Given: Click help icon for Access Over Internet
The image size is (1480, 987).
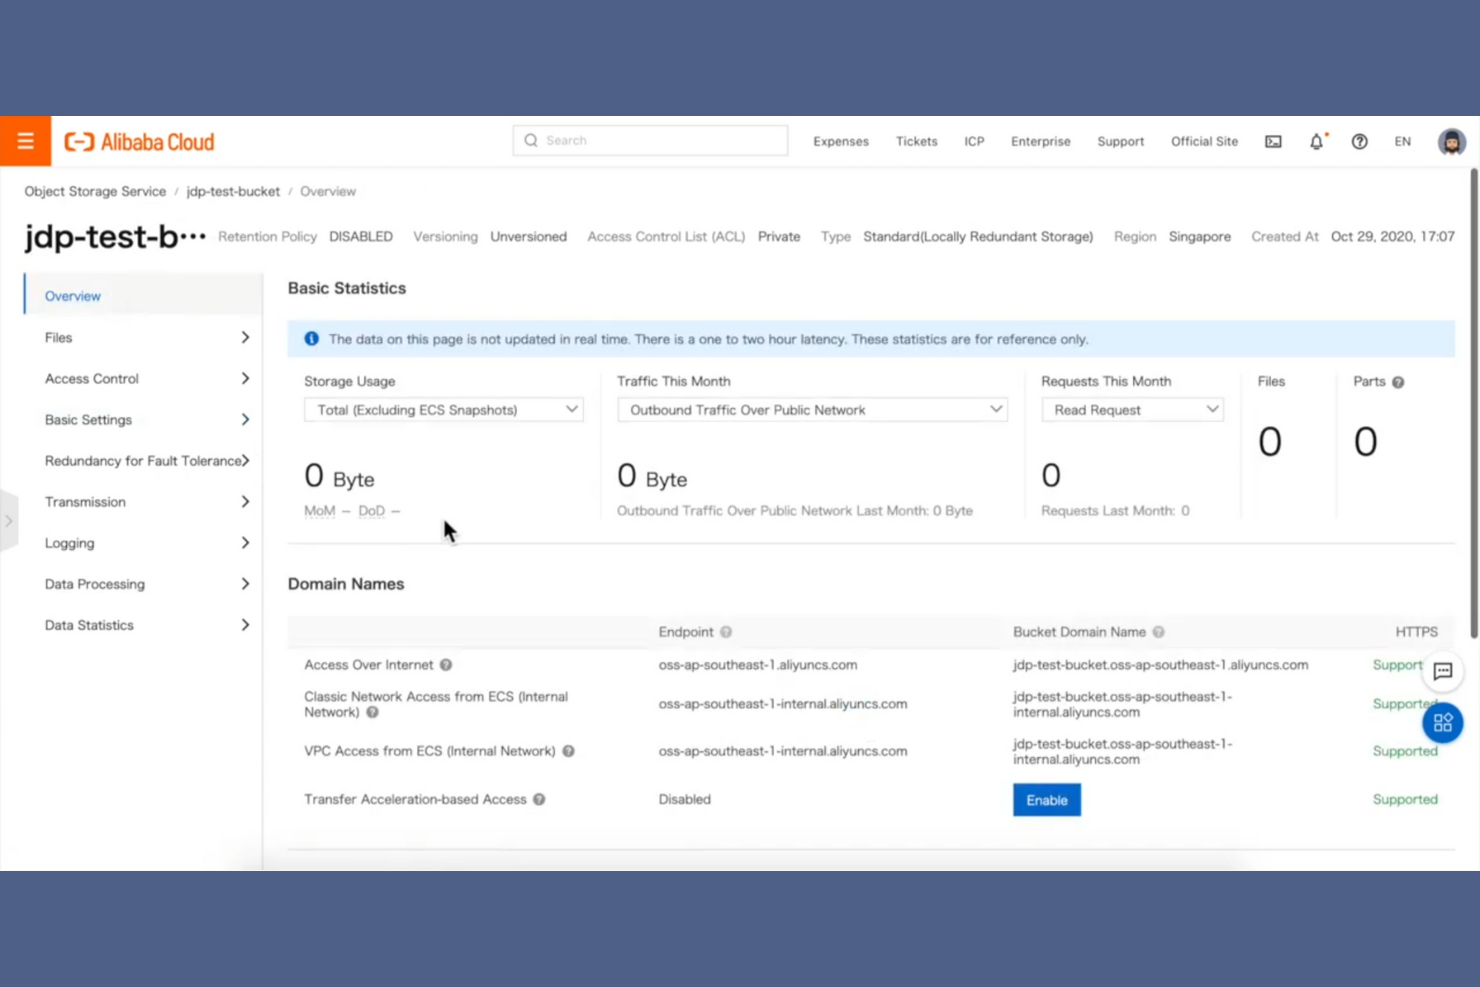Looking at the screenshot, I should pos(446,665).
